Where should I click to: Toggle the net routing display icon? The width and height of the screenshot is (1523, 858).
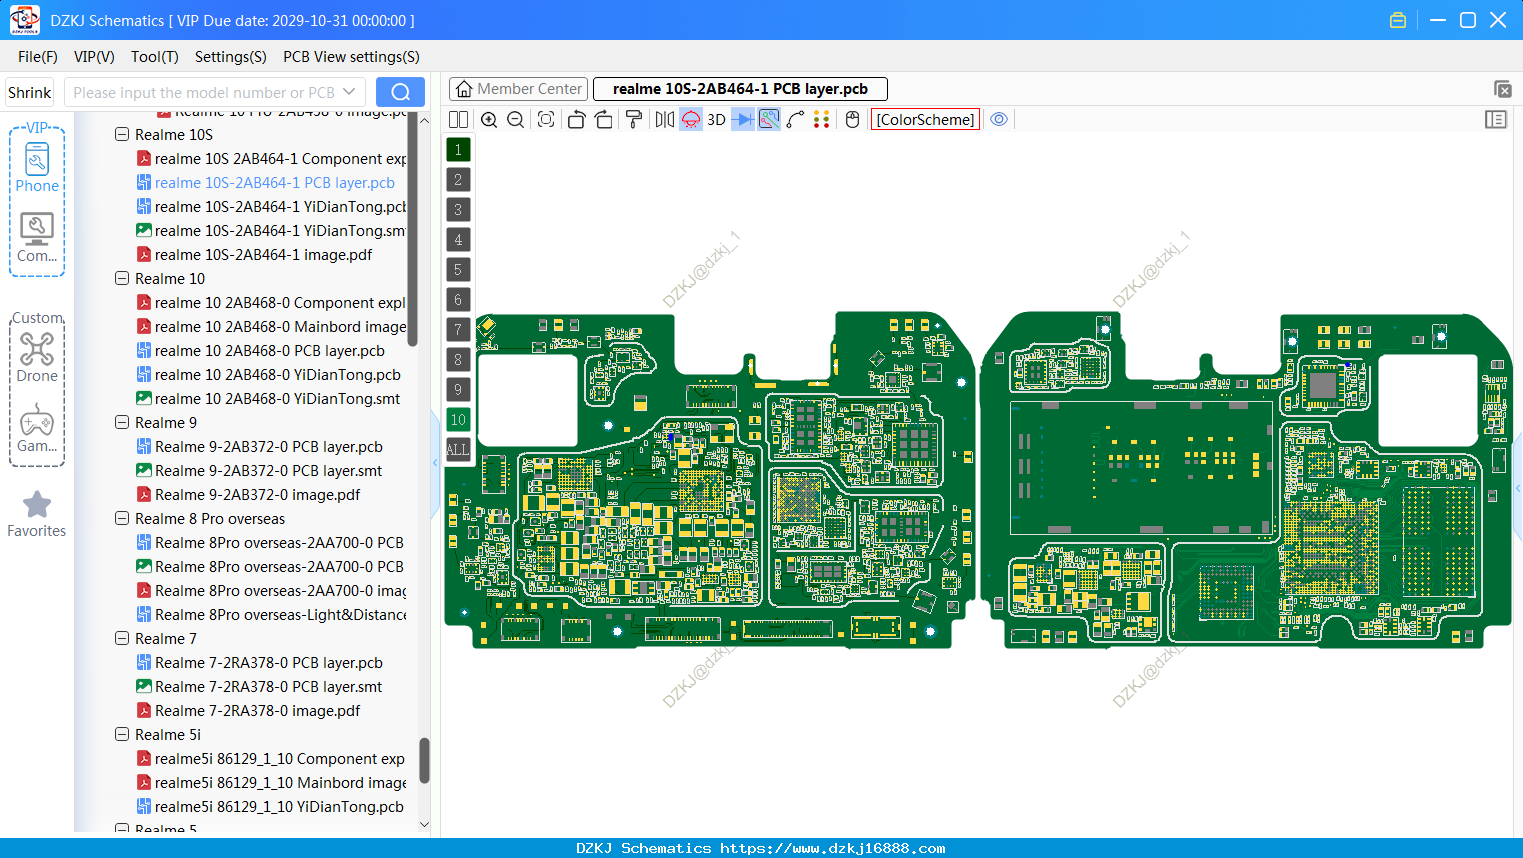pyautogui.click(x=769, y=120)
